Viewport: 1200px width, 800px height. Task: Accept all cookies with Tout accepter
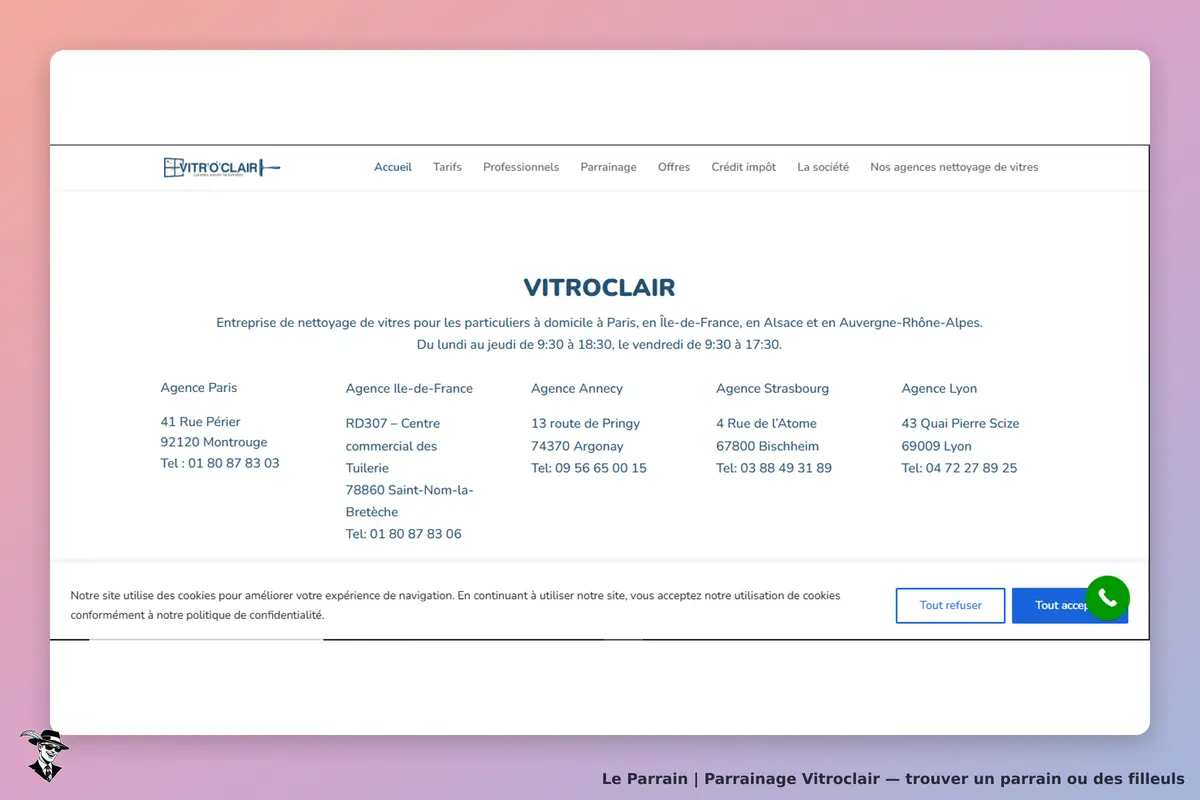(1069, 605)
